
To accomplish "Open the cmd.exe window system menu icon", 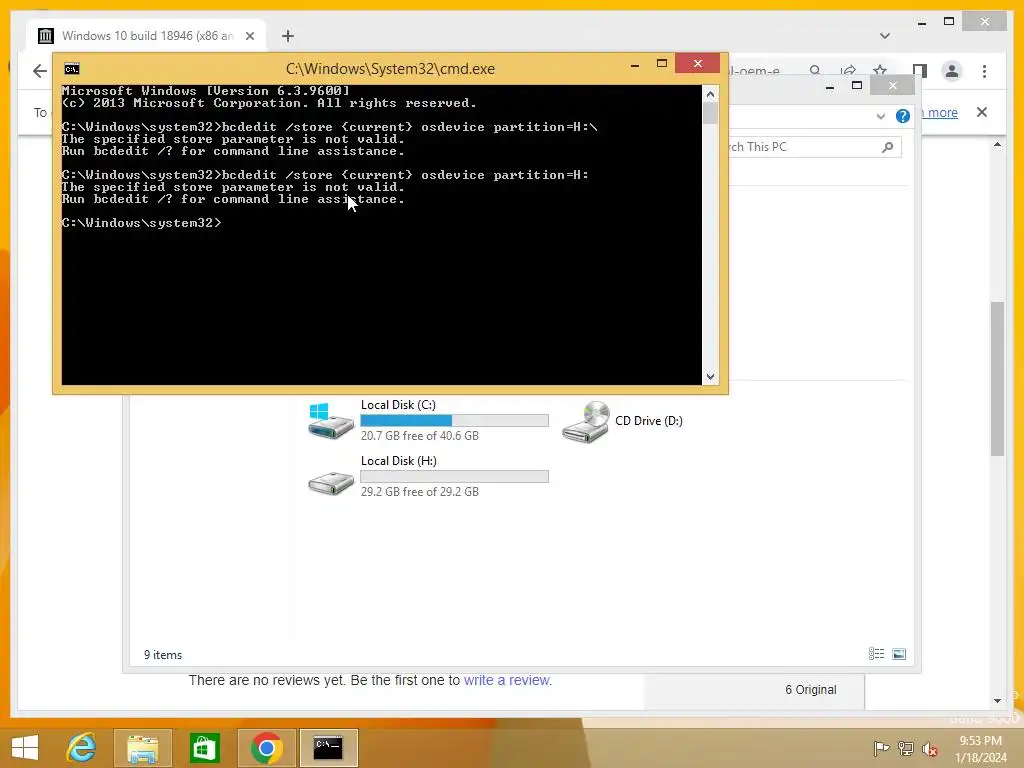I will tap(72, 69).
